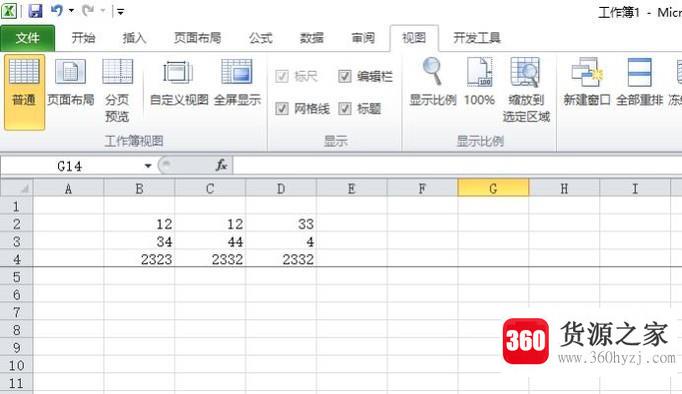
Task: Click the fx insert function button
Action: 221,165
